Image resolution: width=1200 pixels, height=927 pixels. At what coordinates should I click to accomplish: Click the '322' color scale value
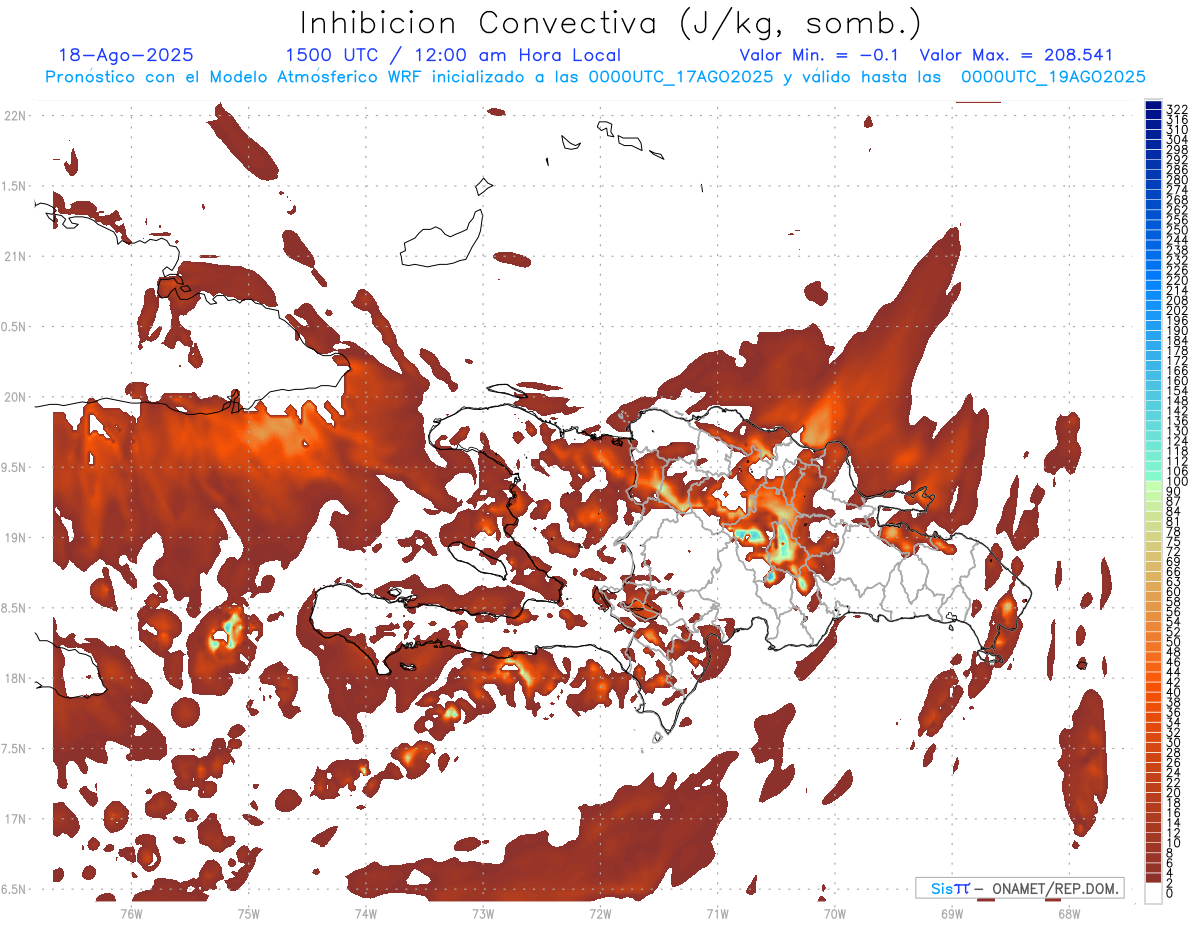click(1176, 109)
